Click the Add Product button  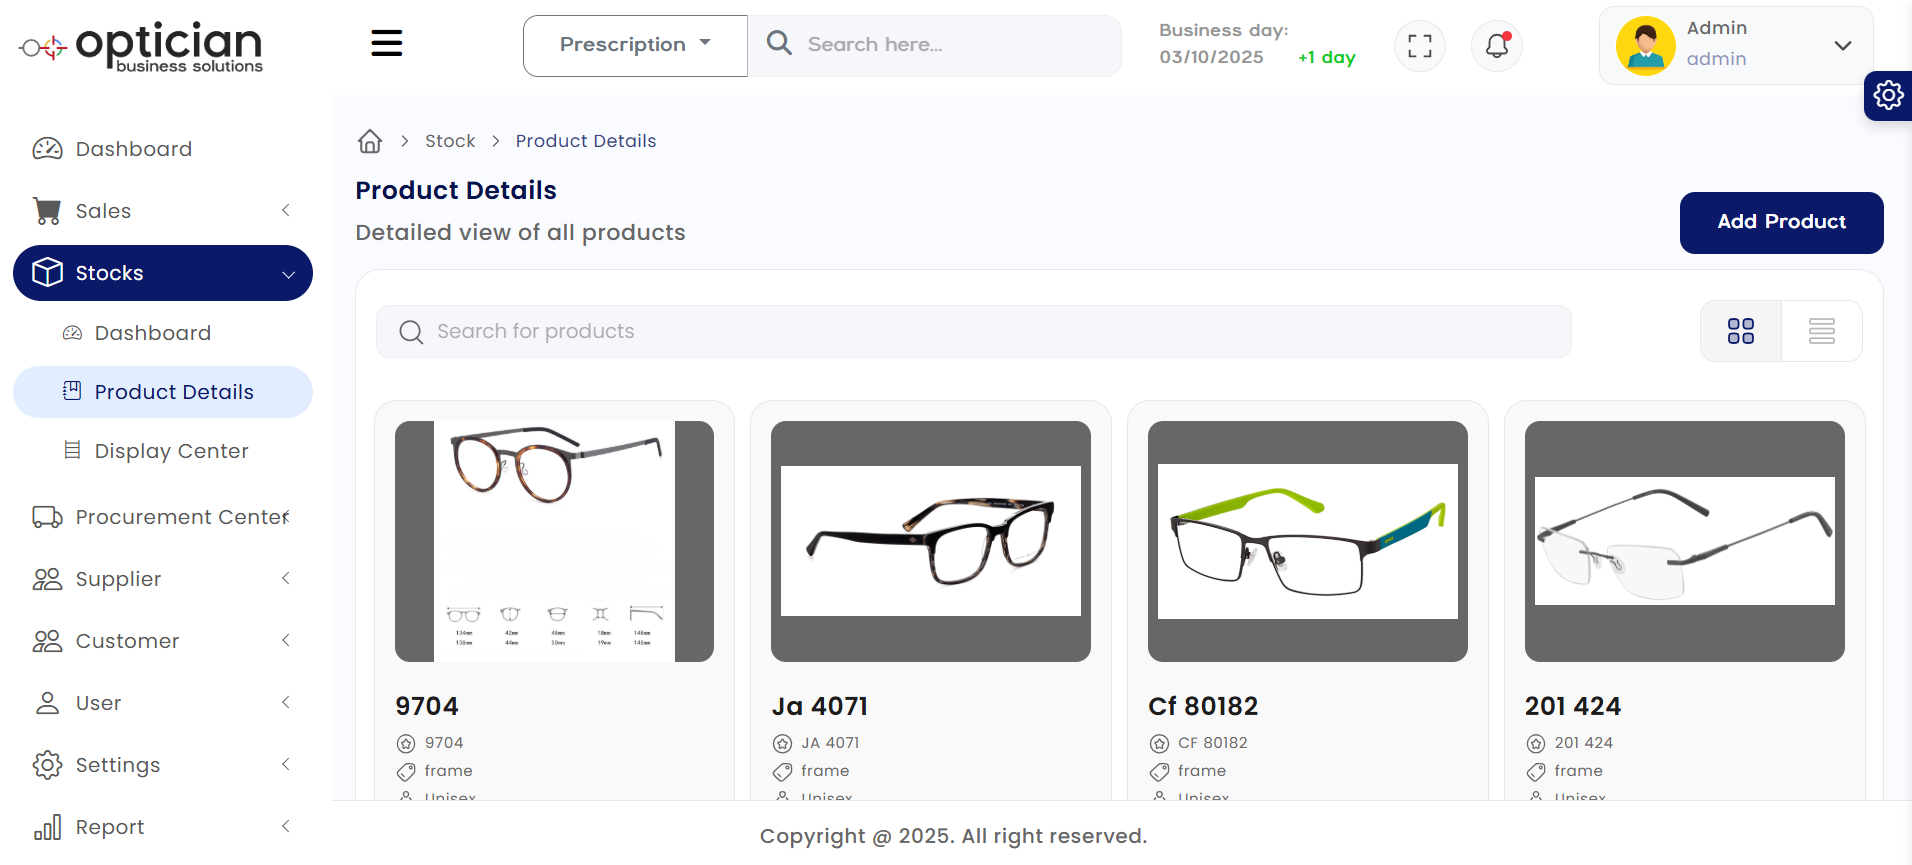pos(1781,222)
